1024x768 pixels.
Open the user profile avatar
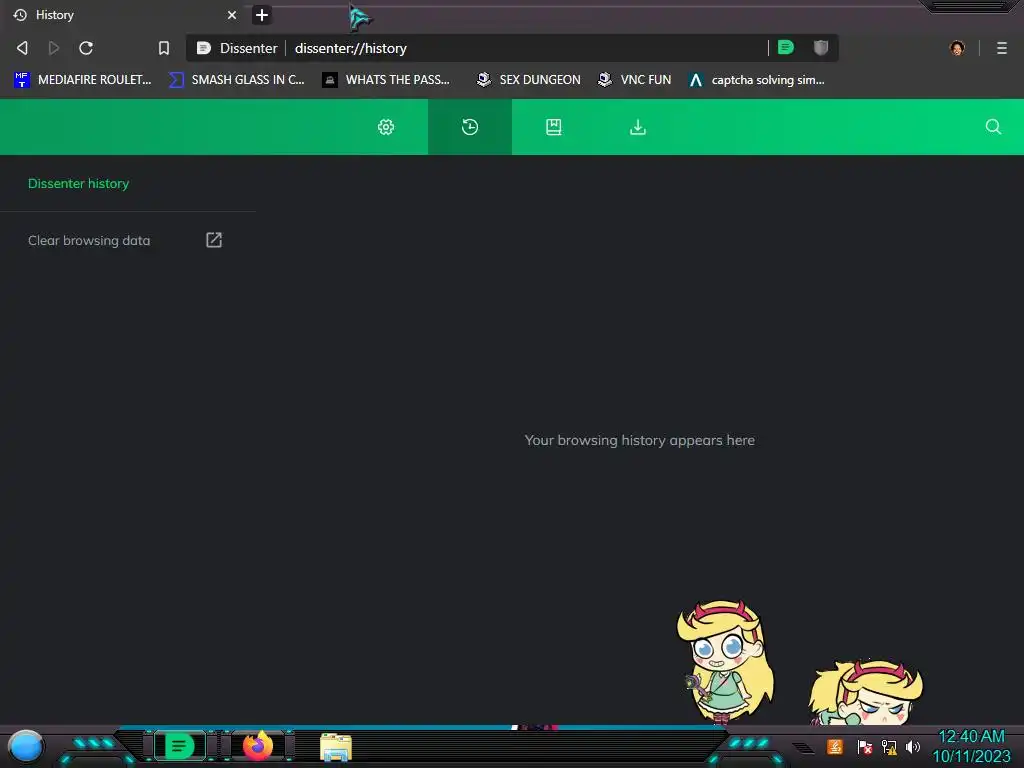(957, 48)
